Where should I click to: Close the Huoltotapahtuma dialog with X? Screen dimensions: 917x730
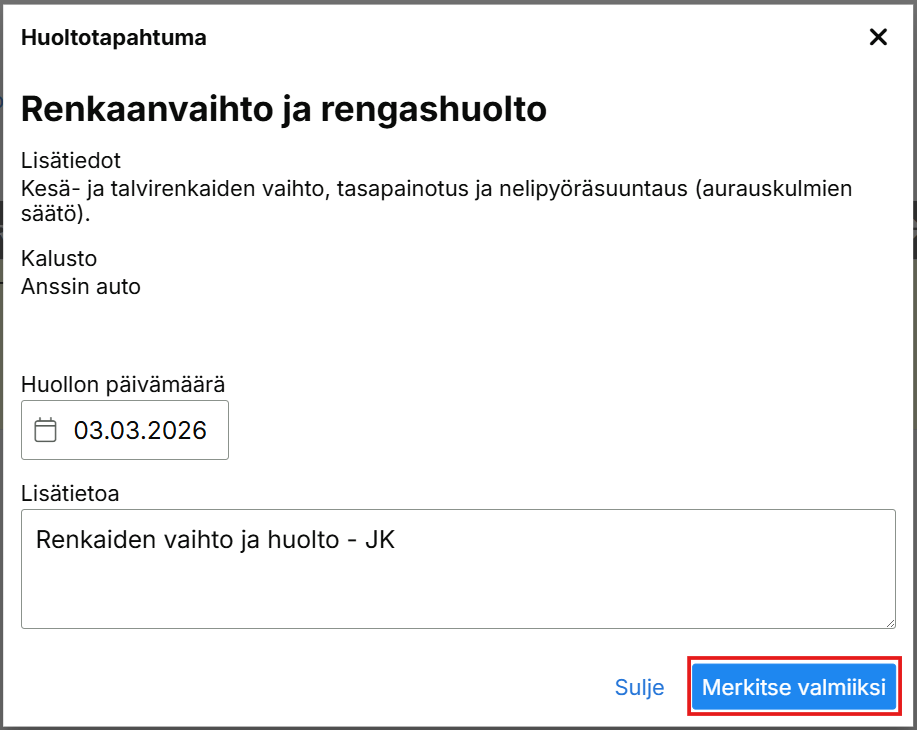(878, 38)
